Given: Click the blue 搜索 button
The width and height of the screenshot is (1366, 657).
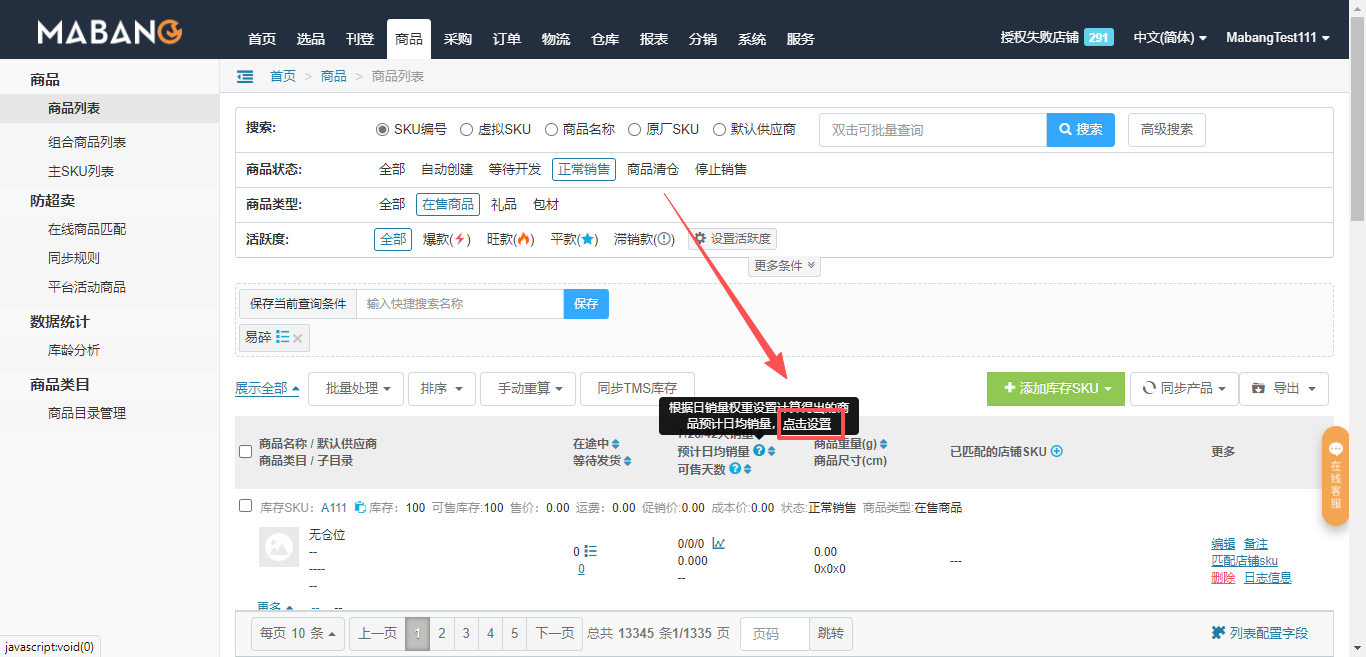Looking at the screenshot, I should coord(1080,129).
